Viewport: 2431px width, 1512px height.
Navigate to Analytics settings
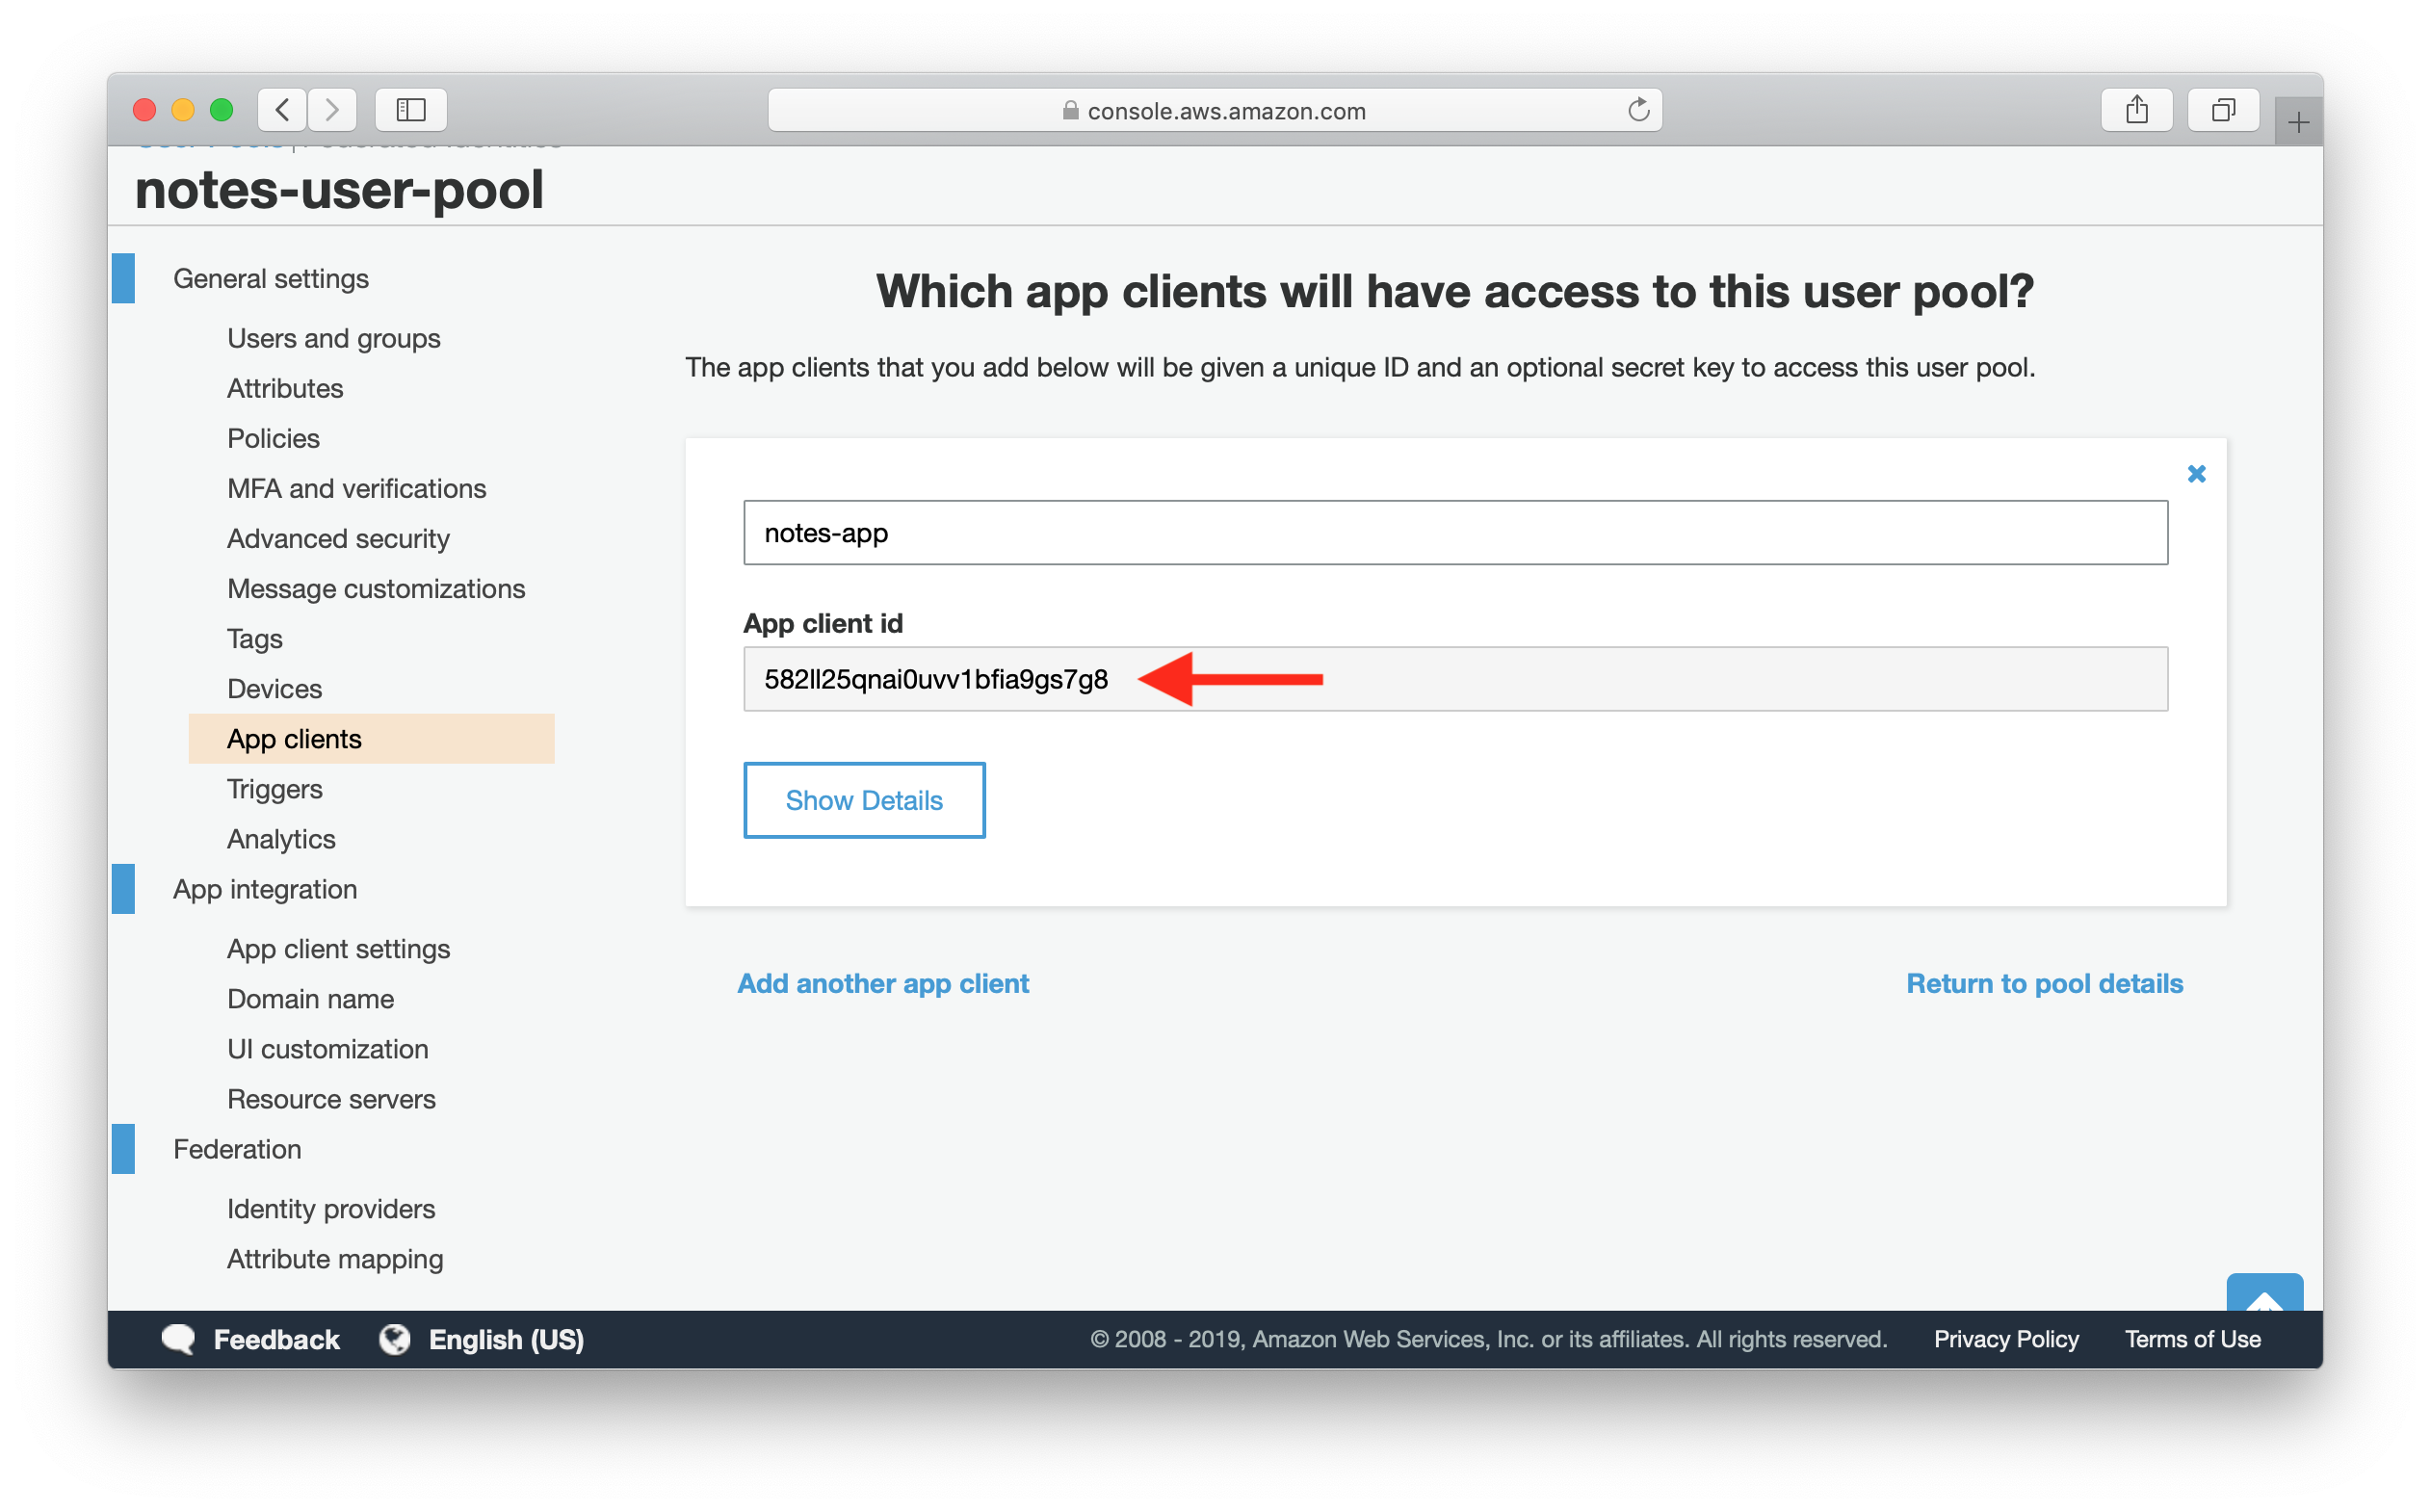(x=282, y=838)
